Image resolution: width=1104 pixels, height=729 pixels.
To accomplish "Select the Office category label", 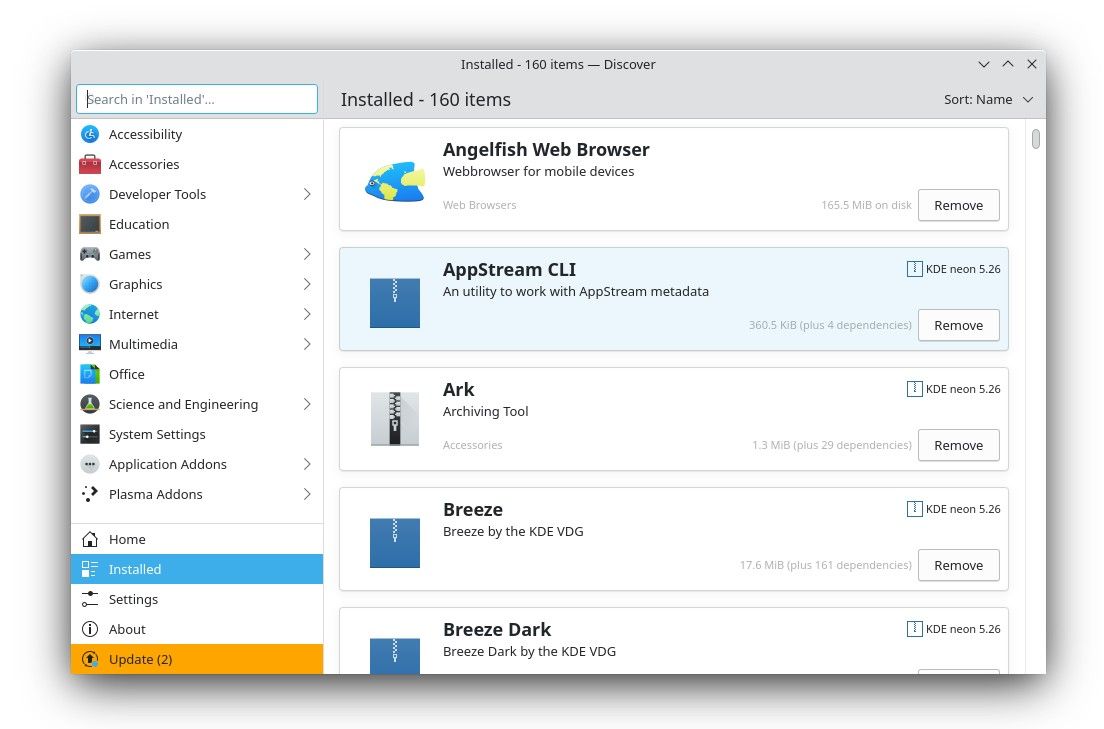I will [x=127, y=374].
